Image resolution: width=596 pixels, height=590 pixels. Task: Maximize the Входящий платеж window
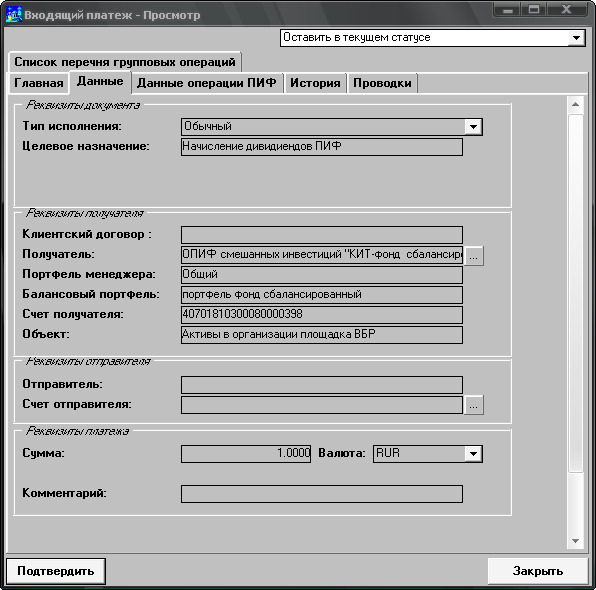click(534, 10)
